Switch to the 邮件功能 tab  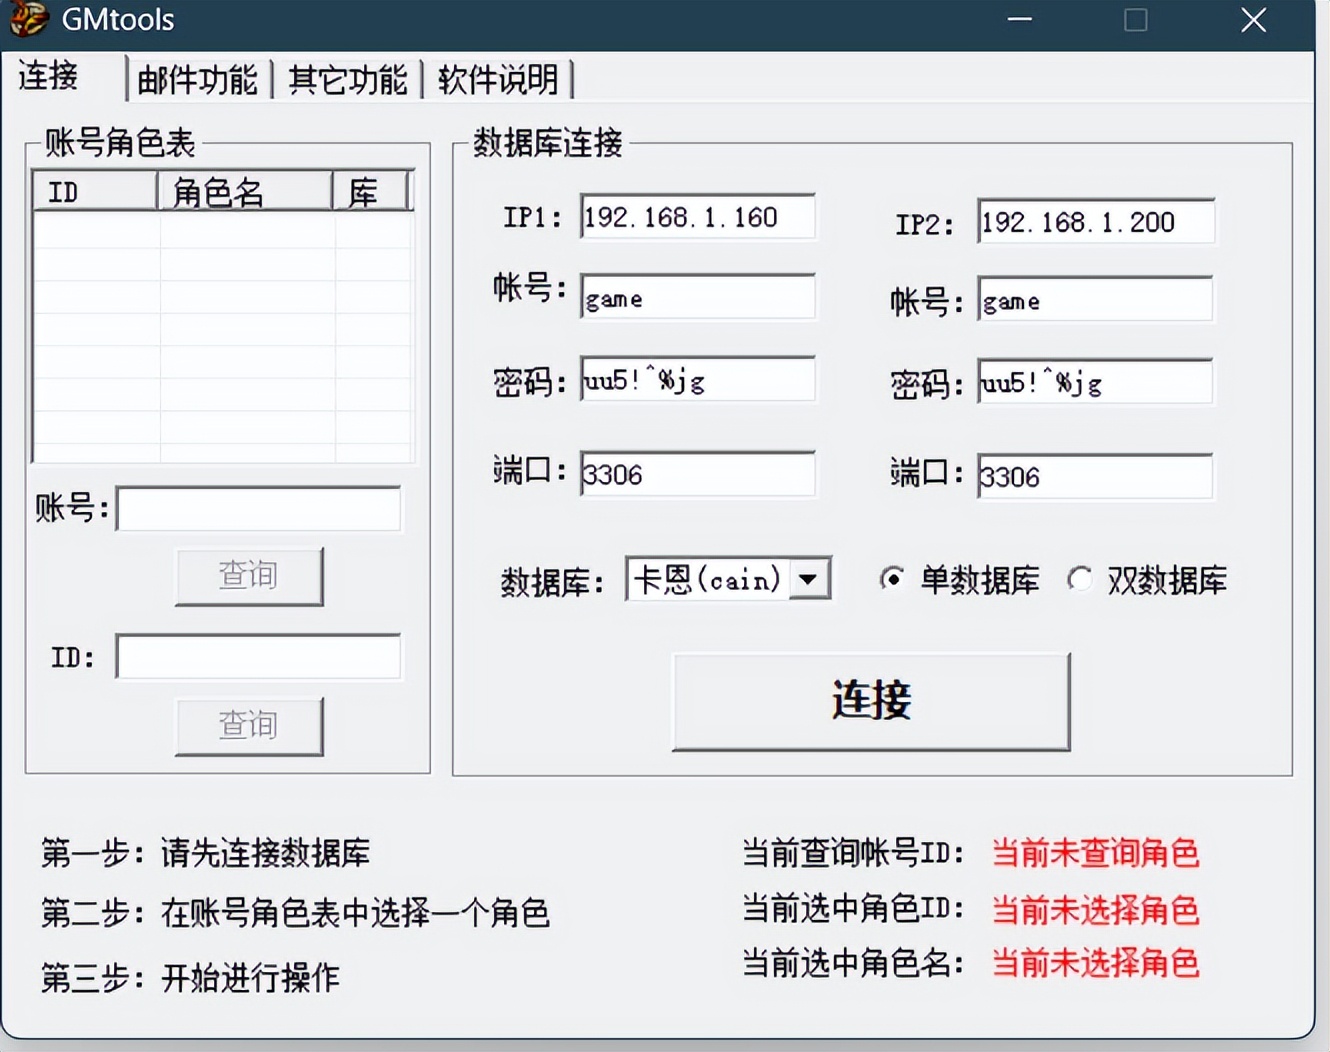[x=197, y=77]
